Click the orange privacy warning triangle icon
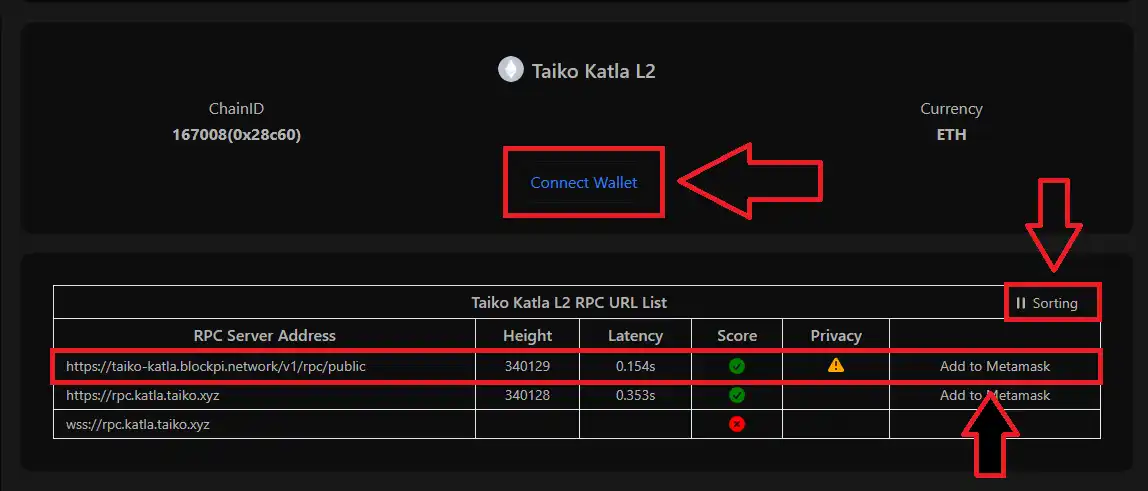This screenshot has width=1148, height=491. coord(836,366)
